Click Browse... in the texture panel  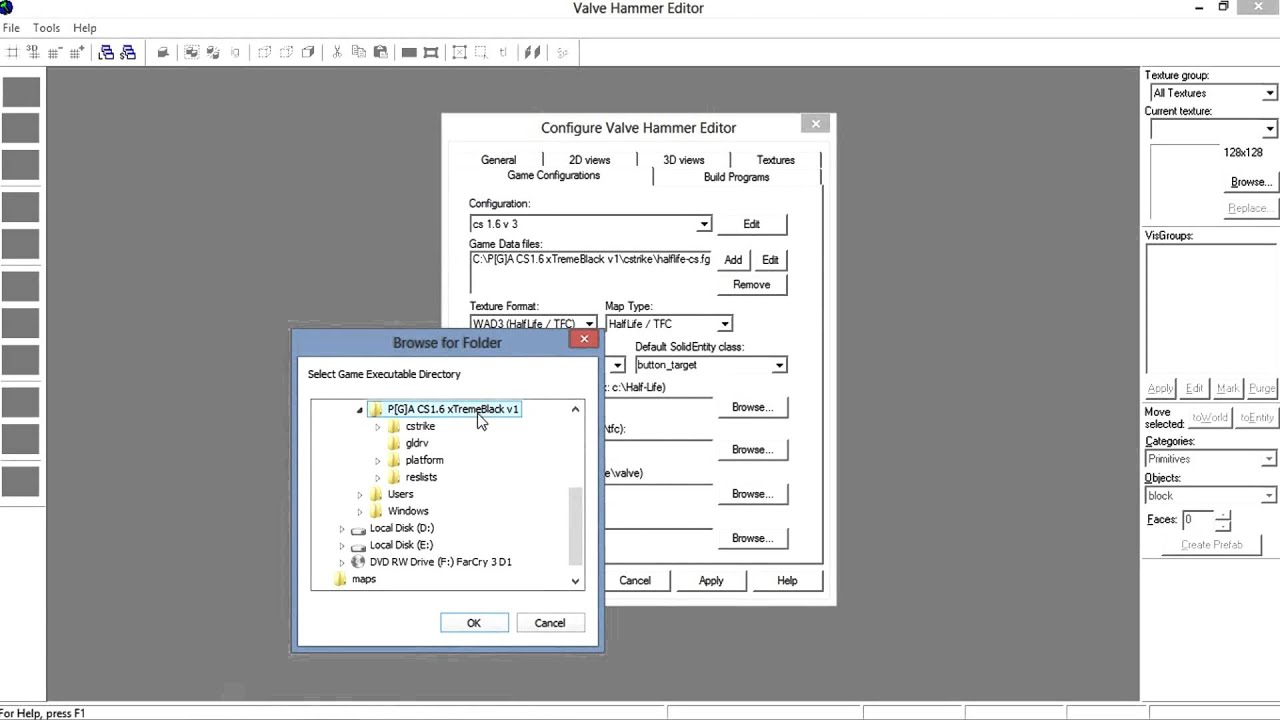(1251, 182)
